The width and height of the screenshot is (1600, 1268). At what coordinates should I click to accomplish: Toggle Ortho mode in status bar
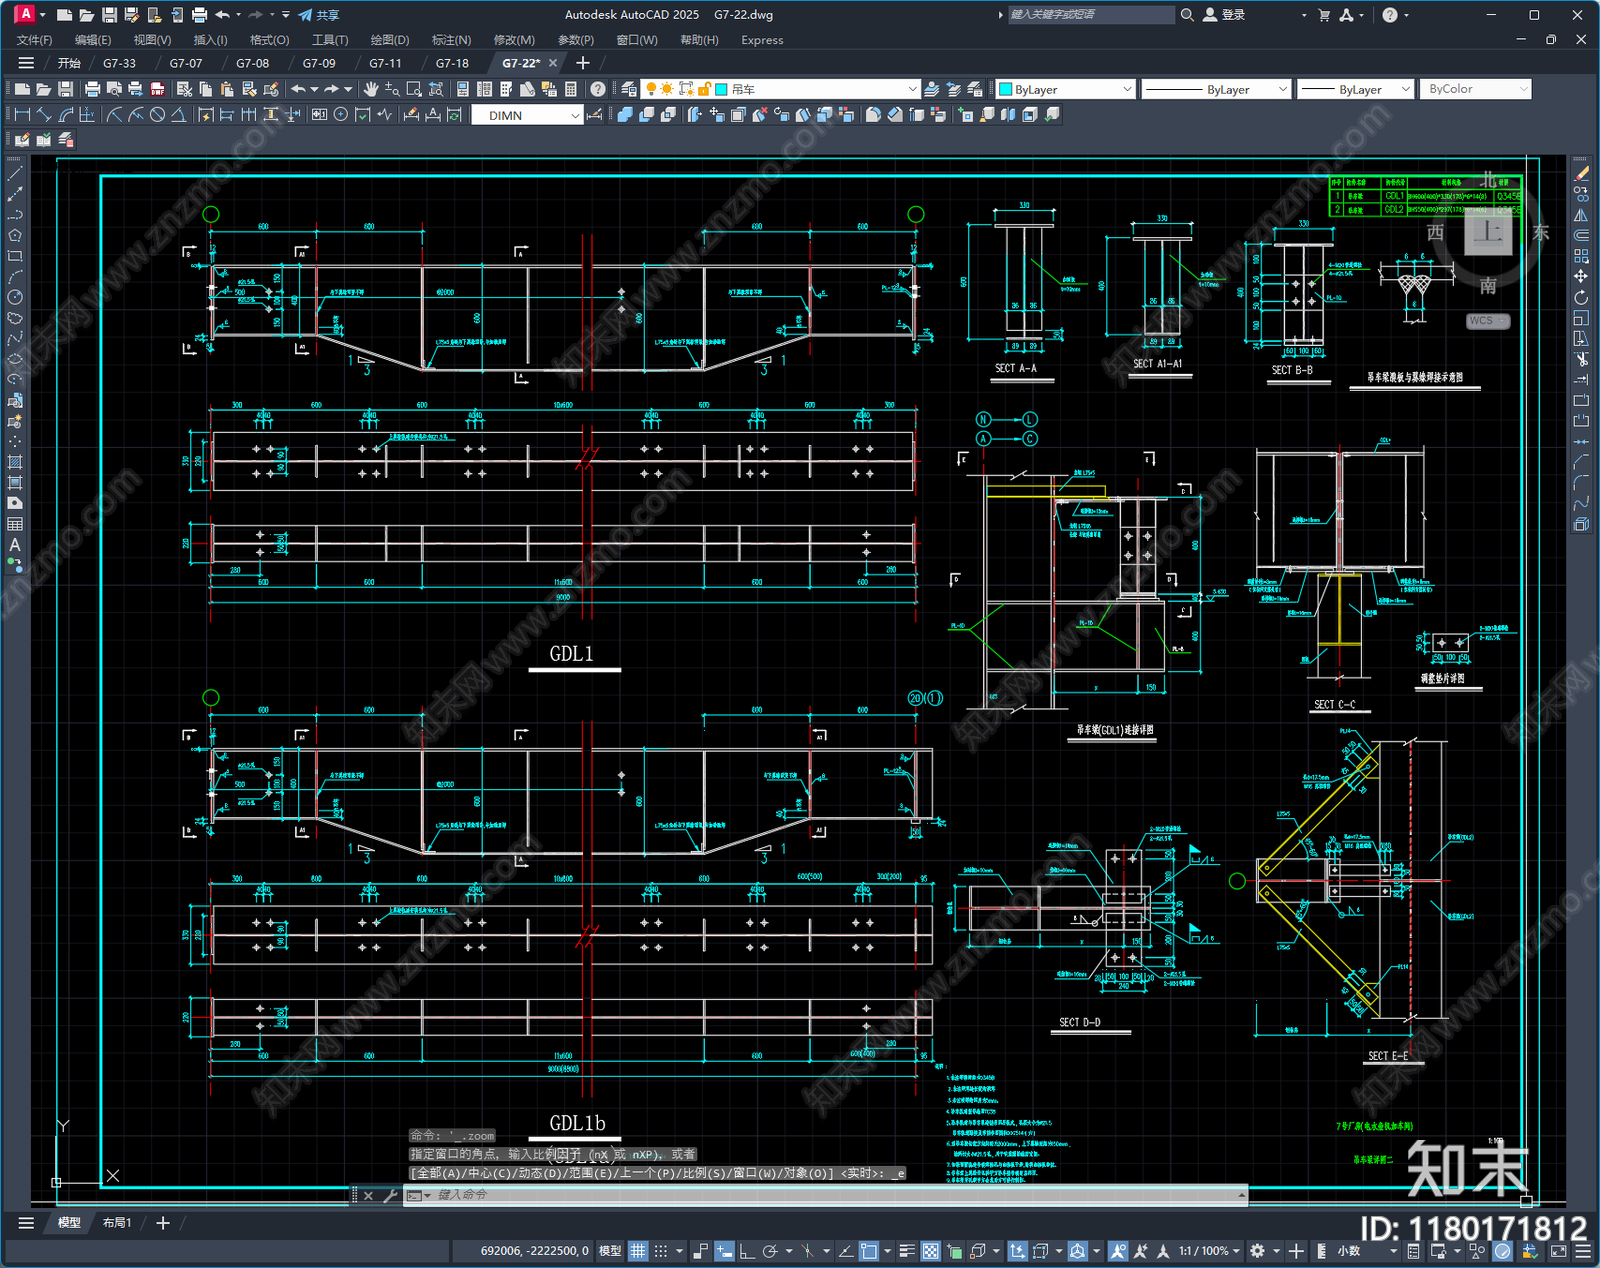coord(747,1251)
